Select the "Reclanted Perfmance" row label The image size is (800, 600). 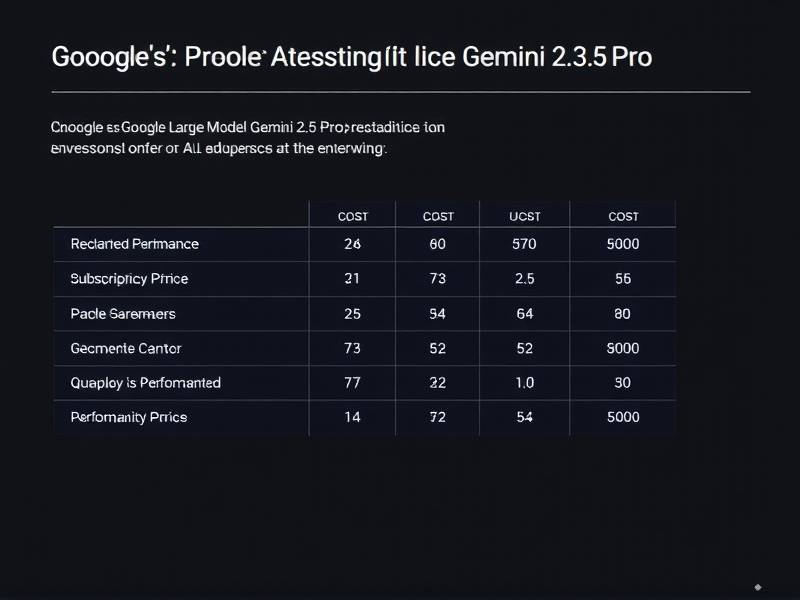(135, 244)
